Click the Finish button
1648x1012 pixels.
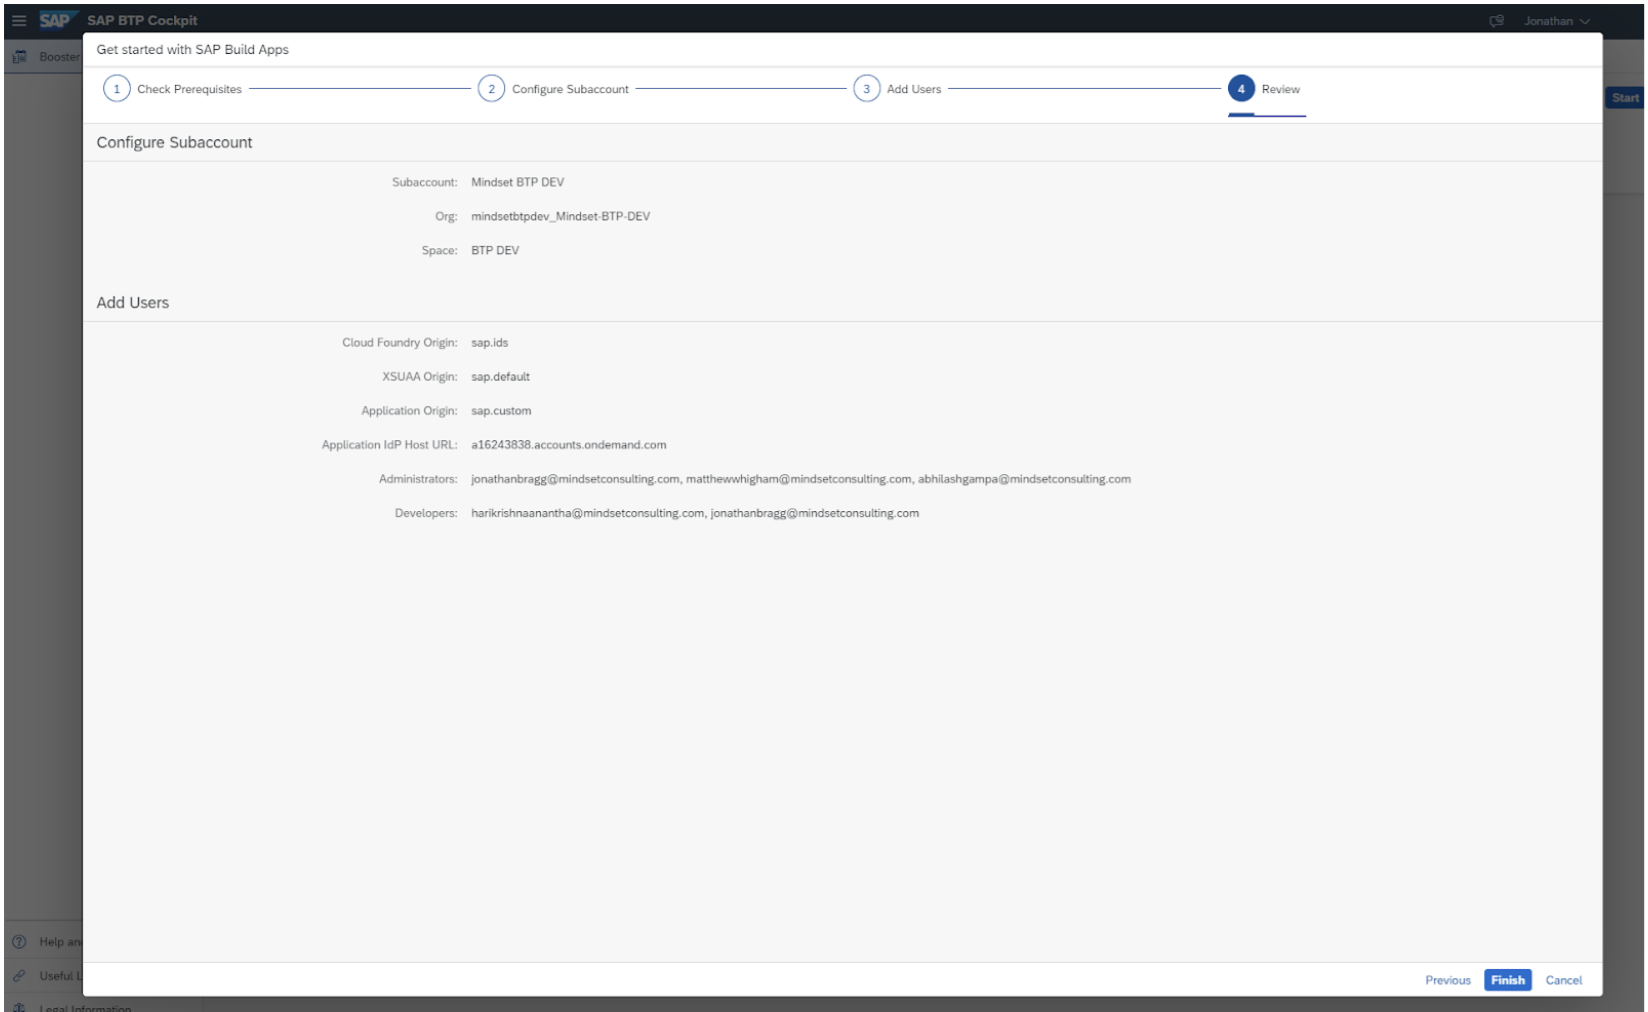[x=1509, y=981]
